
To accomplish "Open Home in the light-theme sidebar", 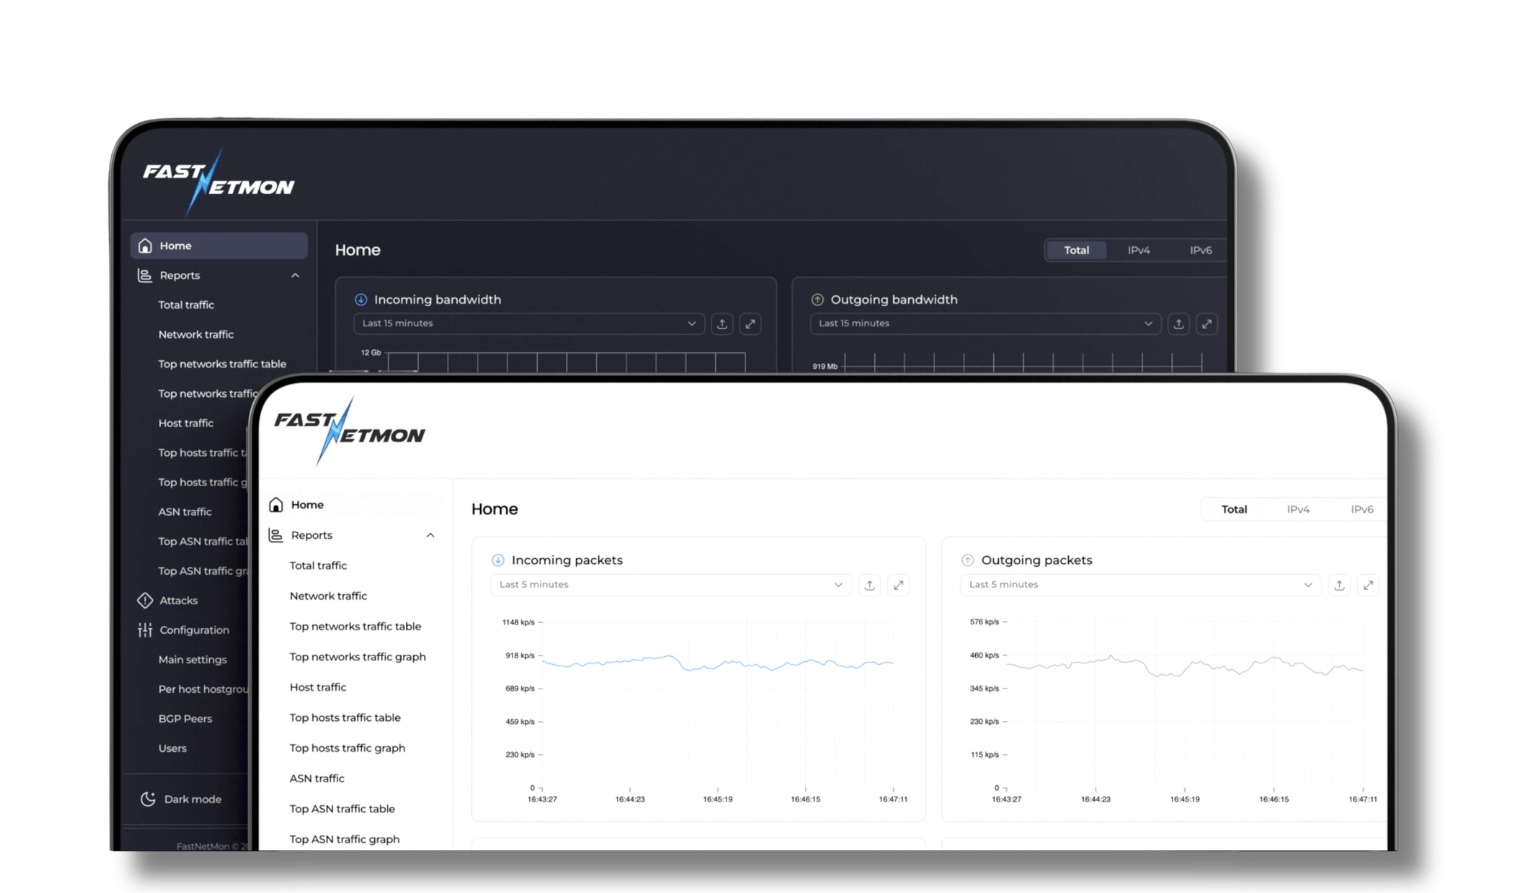I will coord(307,505).
